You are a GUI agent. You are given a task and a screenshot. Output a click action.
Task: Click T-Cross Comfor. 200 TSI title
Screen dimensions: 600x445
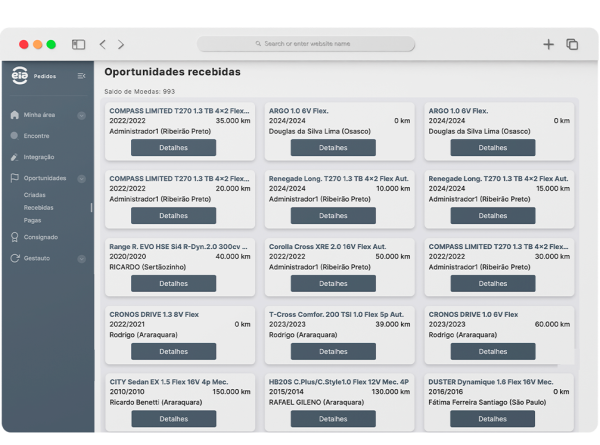[336, 315]
